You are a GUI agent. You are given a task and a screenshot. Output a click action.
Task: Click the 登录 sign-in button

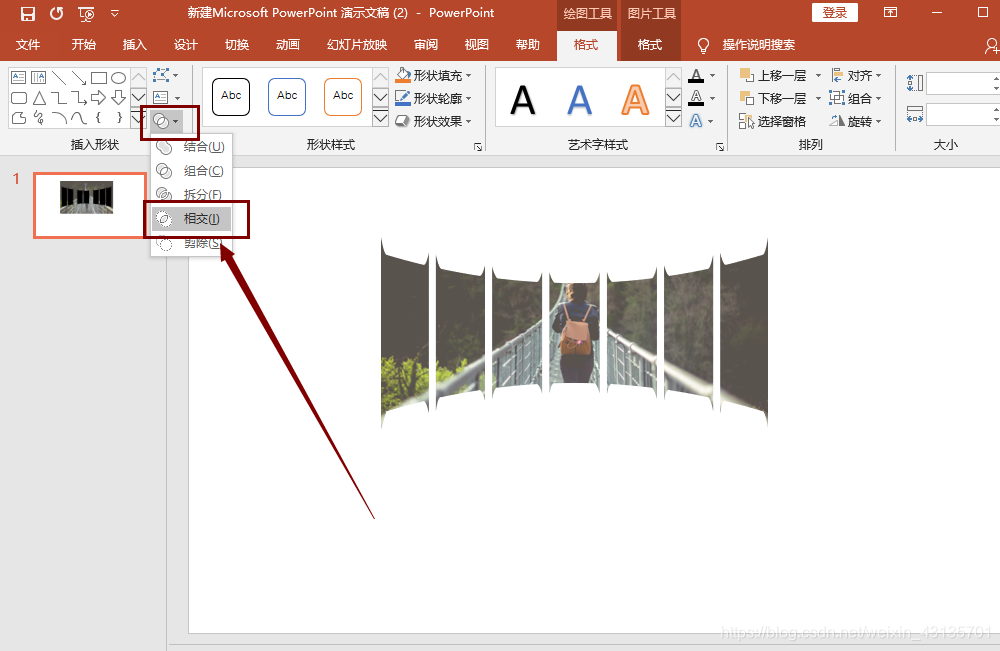click(834, 13)
